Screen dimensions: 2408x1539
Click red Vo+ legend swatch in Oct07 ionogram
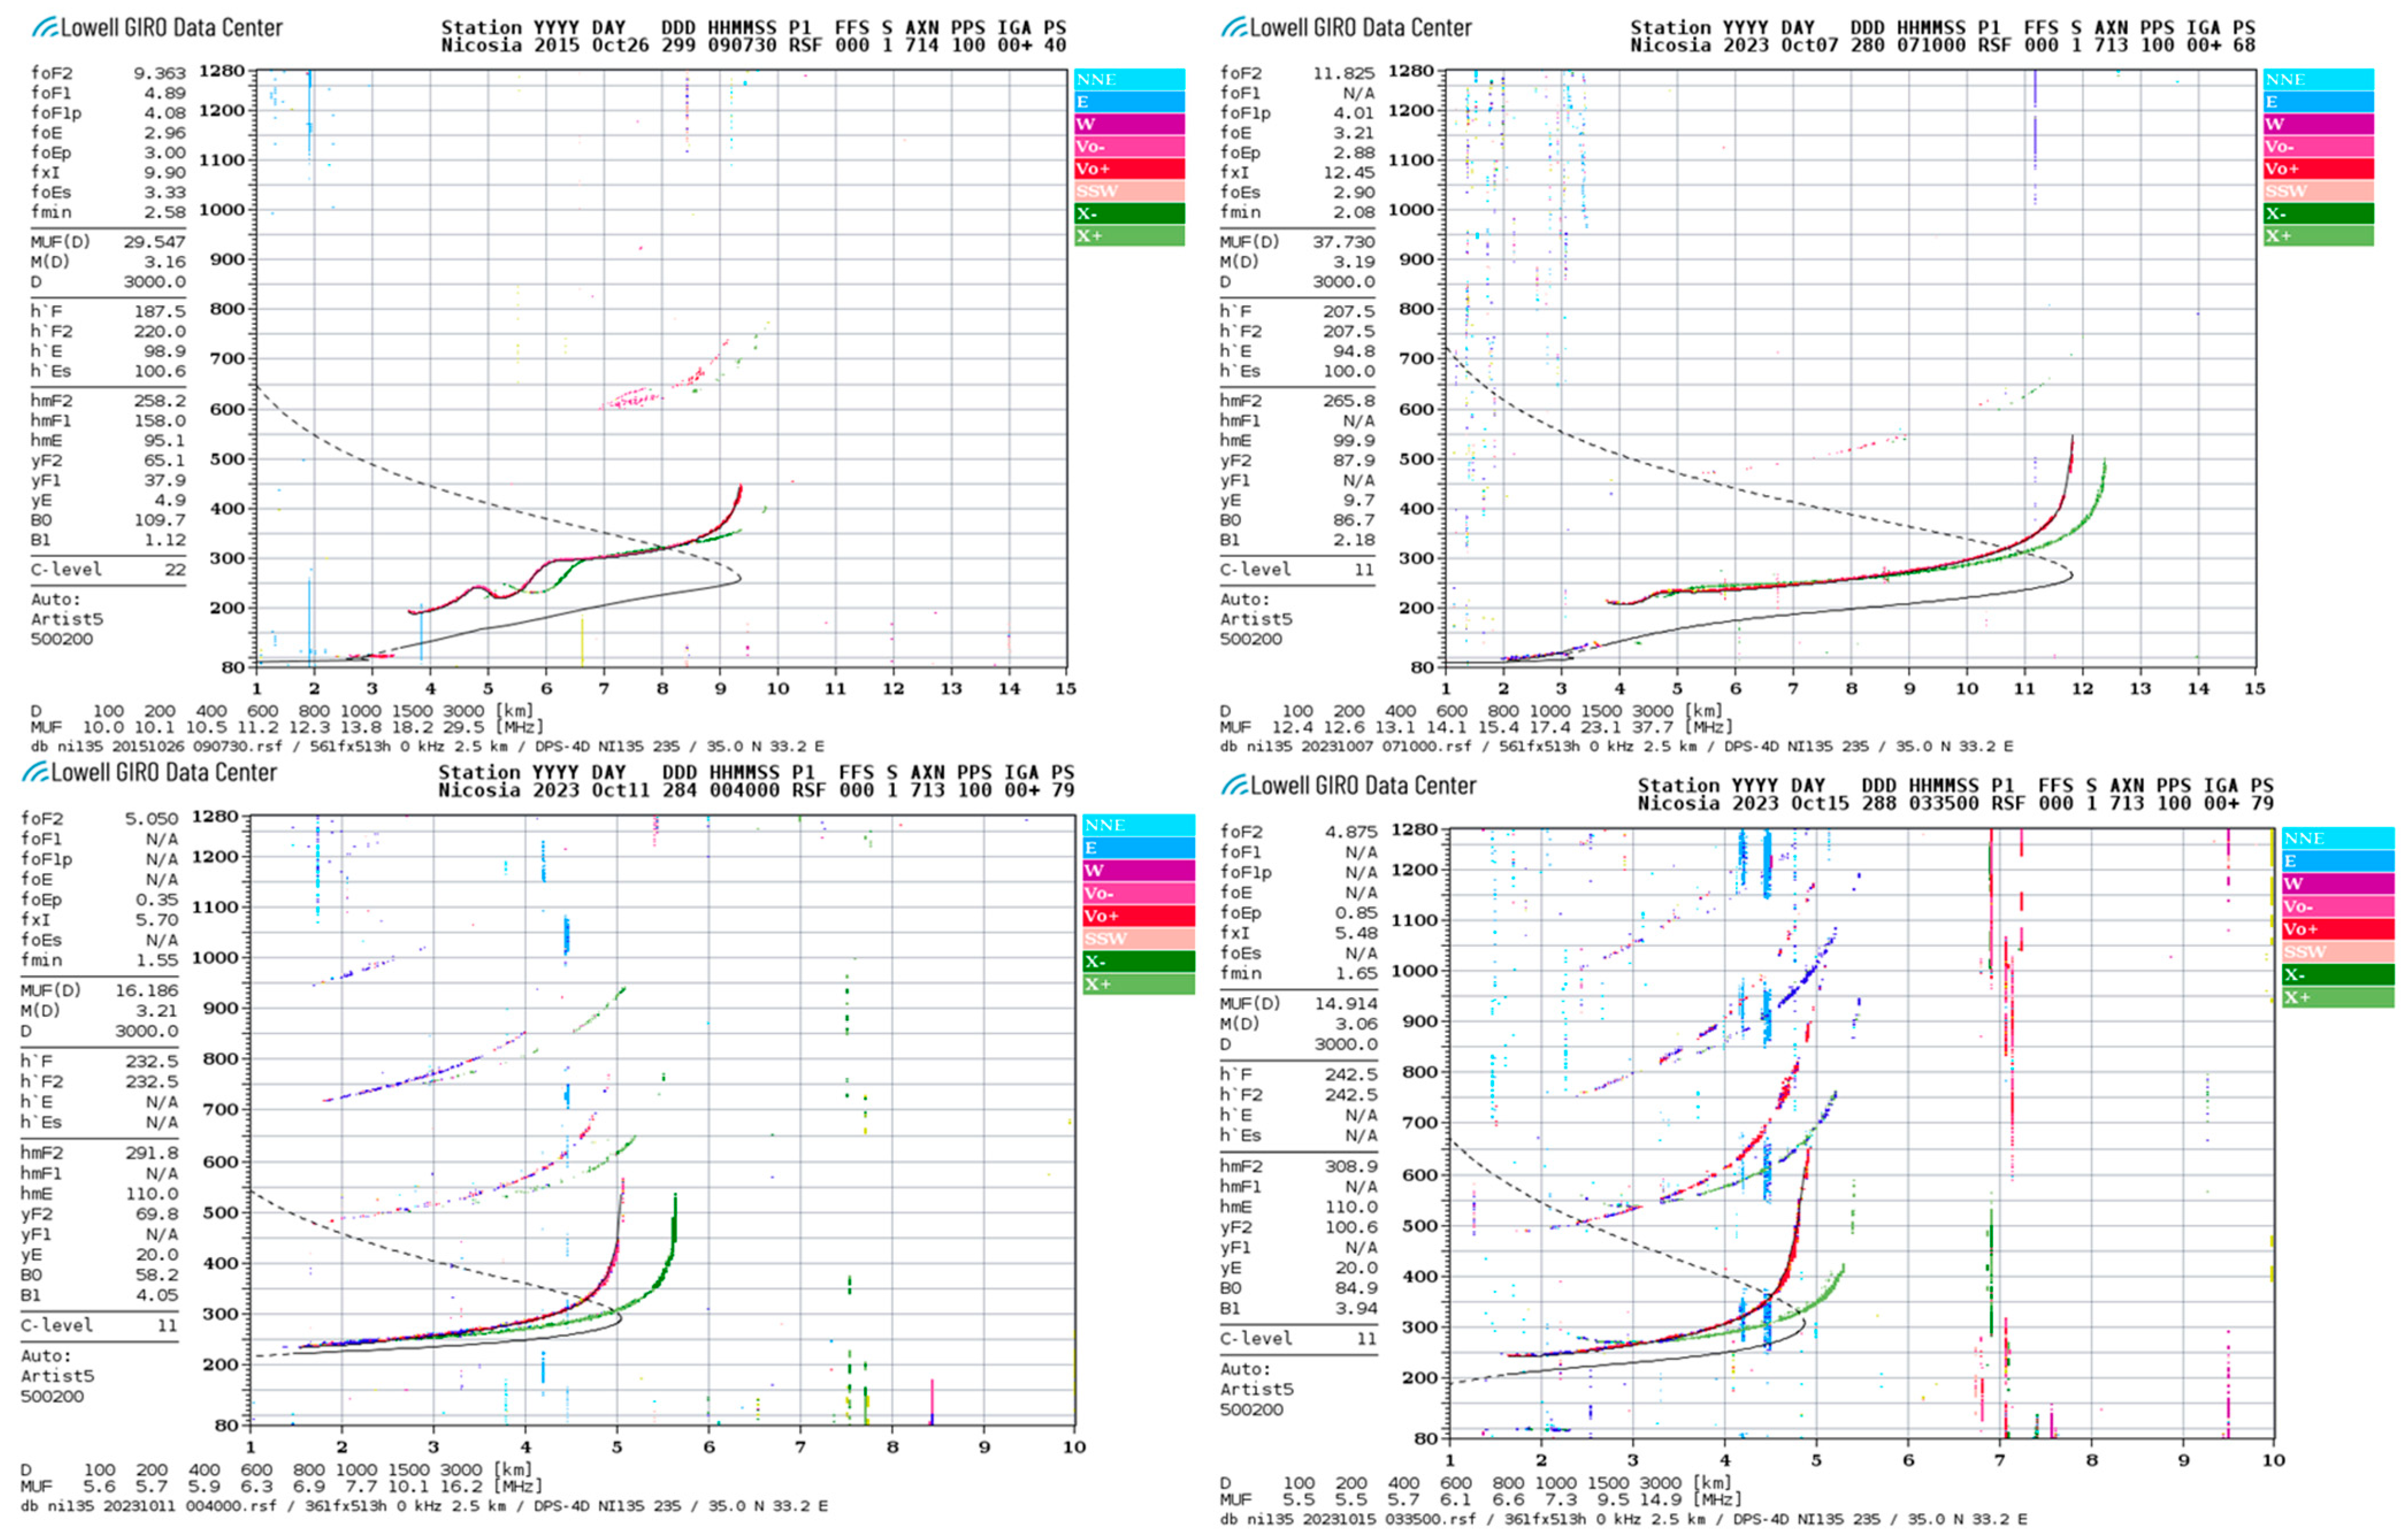click(x=2318, y=169)
